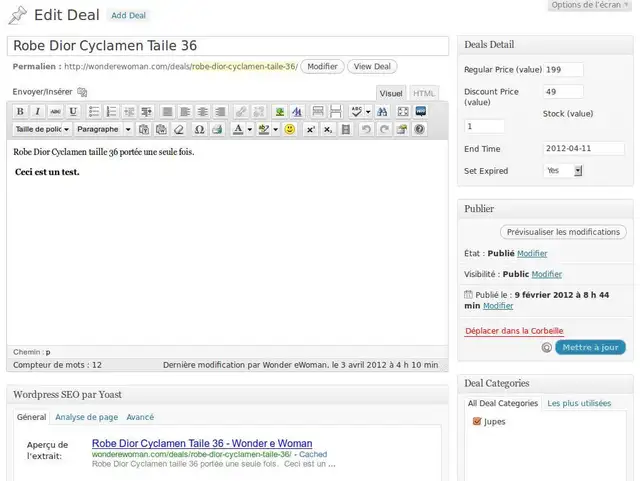Toggle Italic formatting in editor toolbar
Viewport: 640px width, 481px height.
click(x=38, y=111)
